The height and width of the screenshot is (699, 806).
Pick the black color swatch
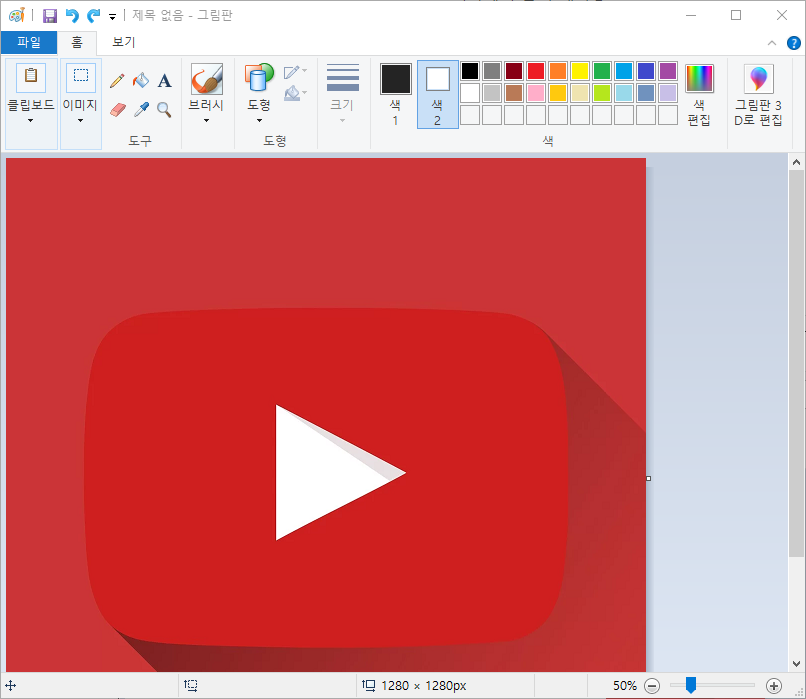click(x=470, y=71)
